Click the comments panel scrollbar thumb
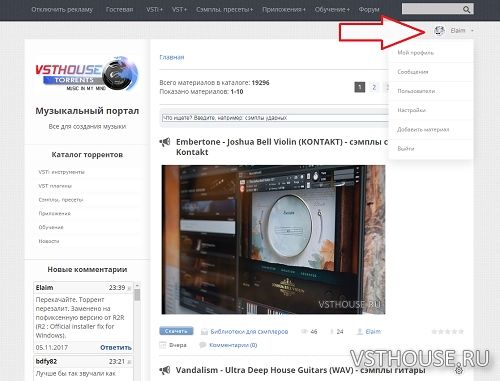This screenshot has width=500, height=381. tap(137, 295)
